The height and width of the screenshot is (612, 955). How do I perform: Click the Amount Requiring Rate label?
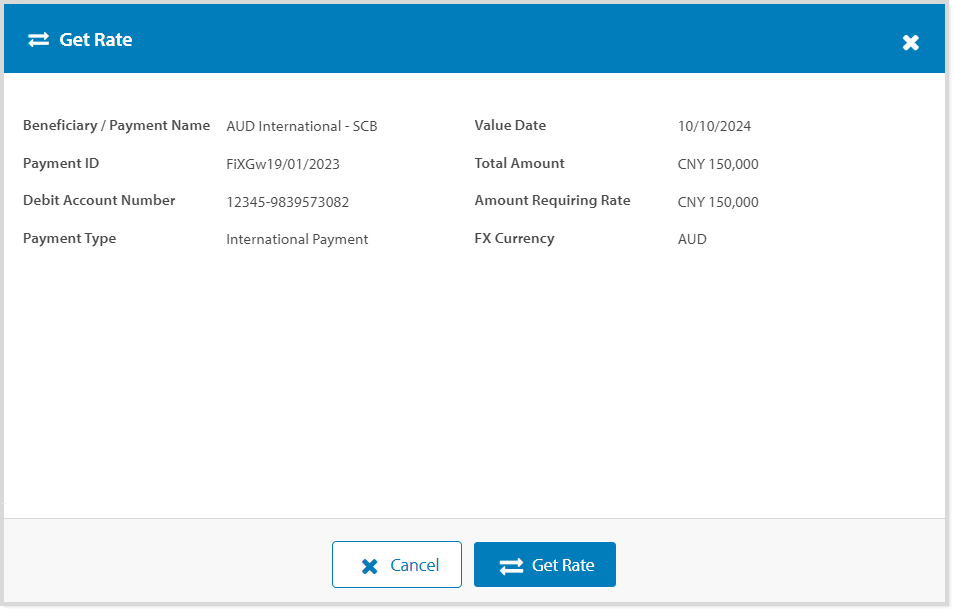coord(552,201)
